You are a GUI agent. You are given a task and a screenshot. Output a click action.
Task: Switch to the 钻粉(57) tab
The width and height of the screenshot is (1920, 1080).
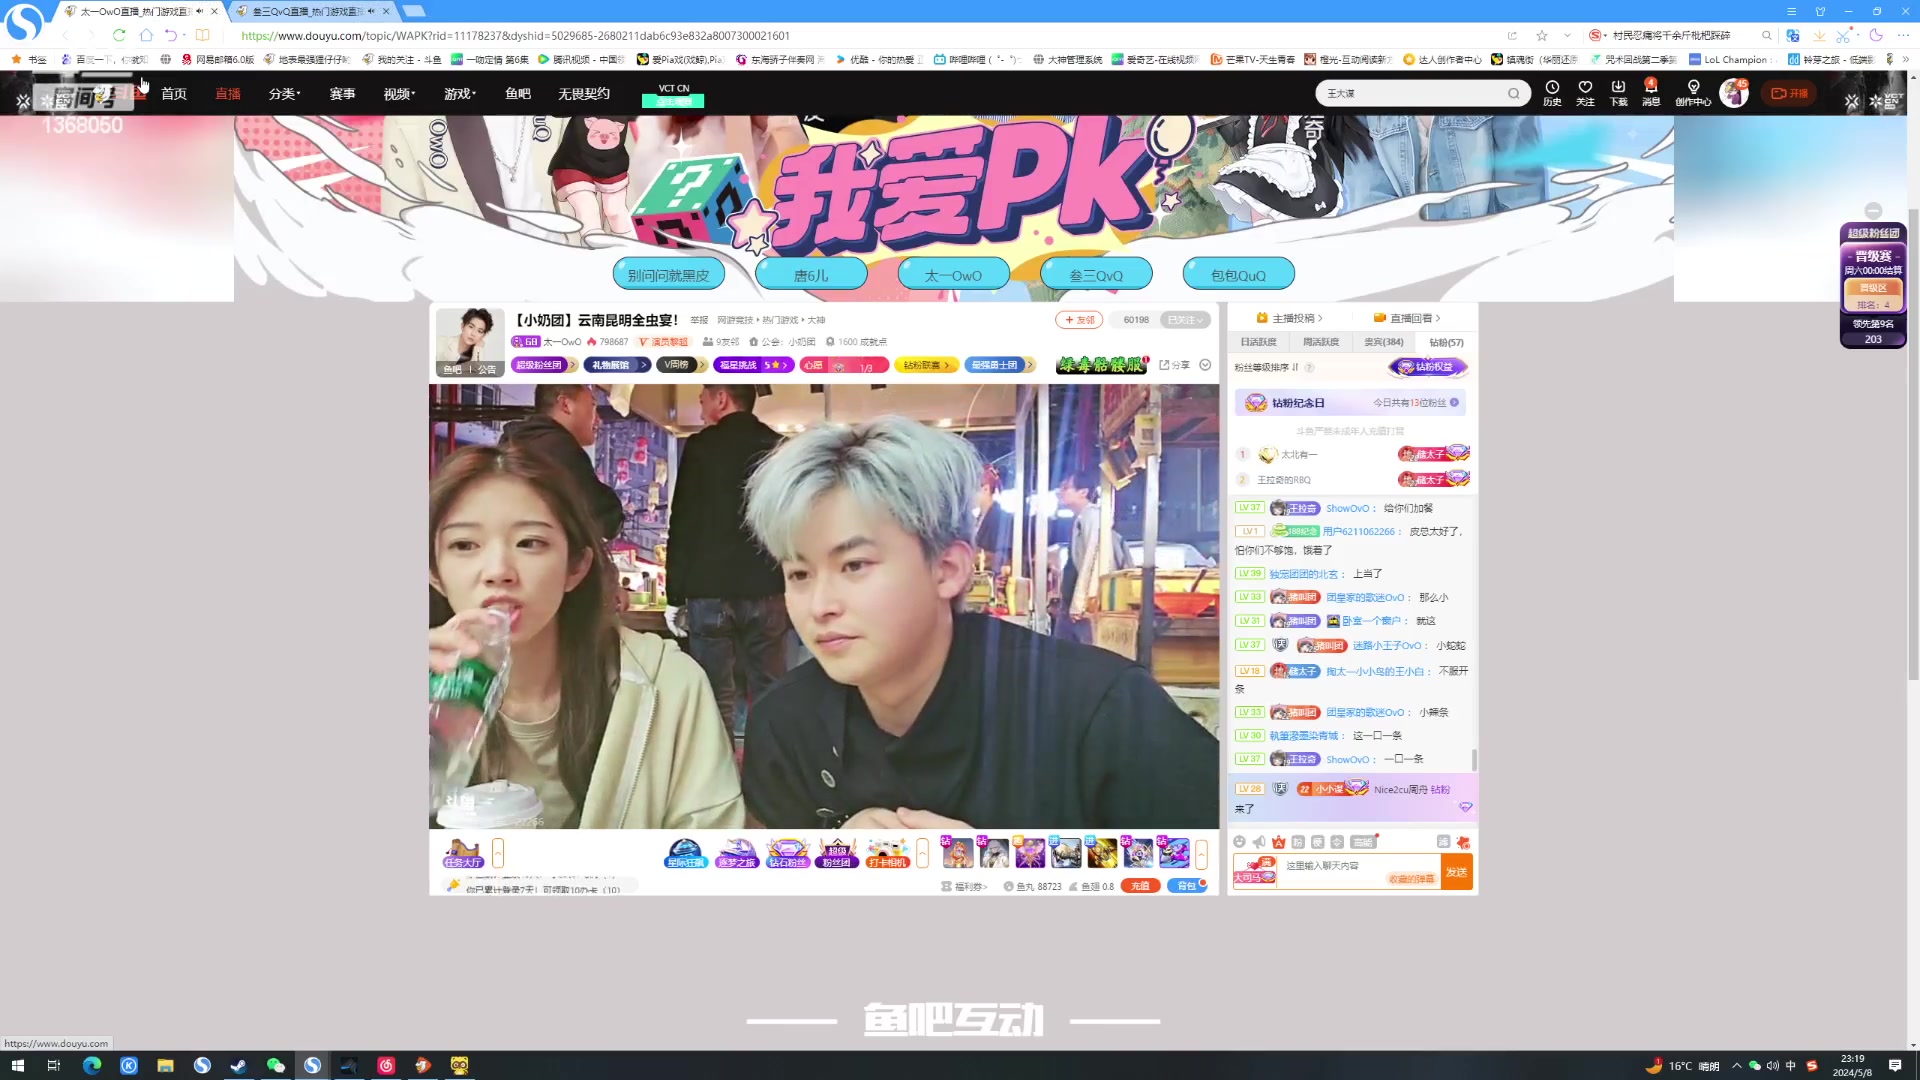pos(1446,342)
